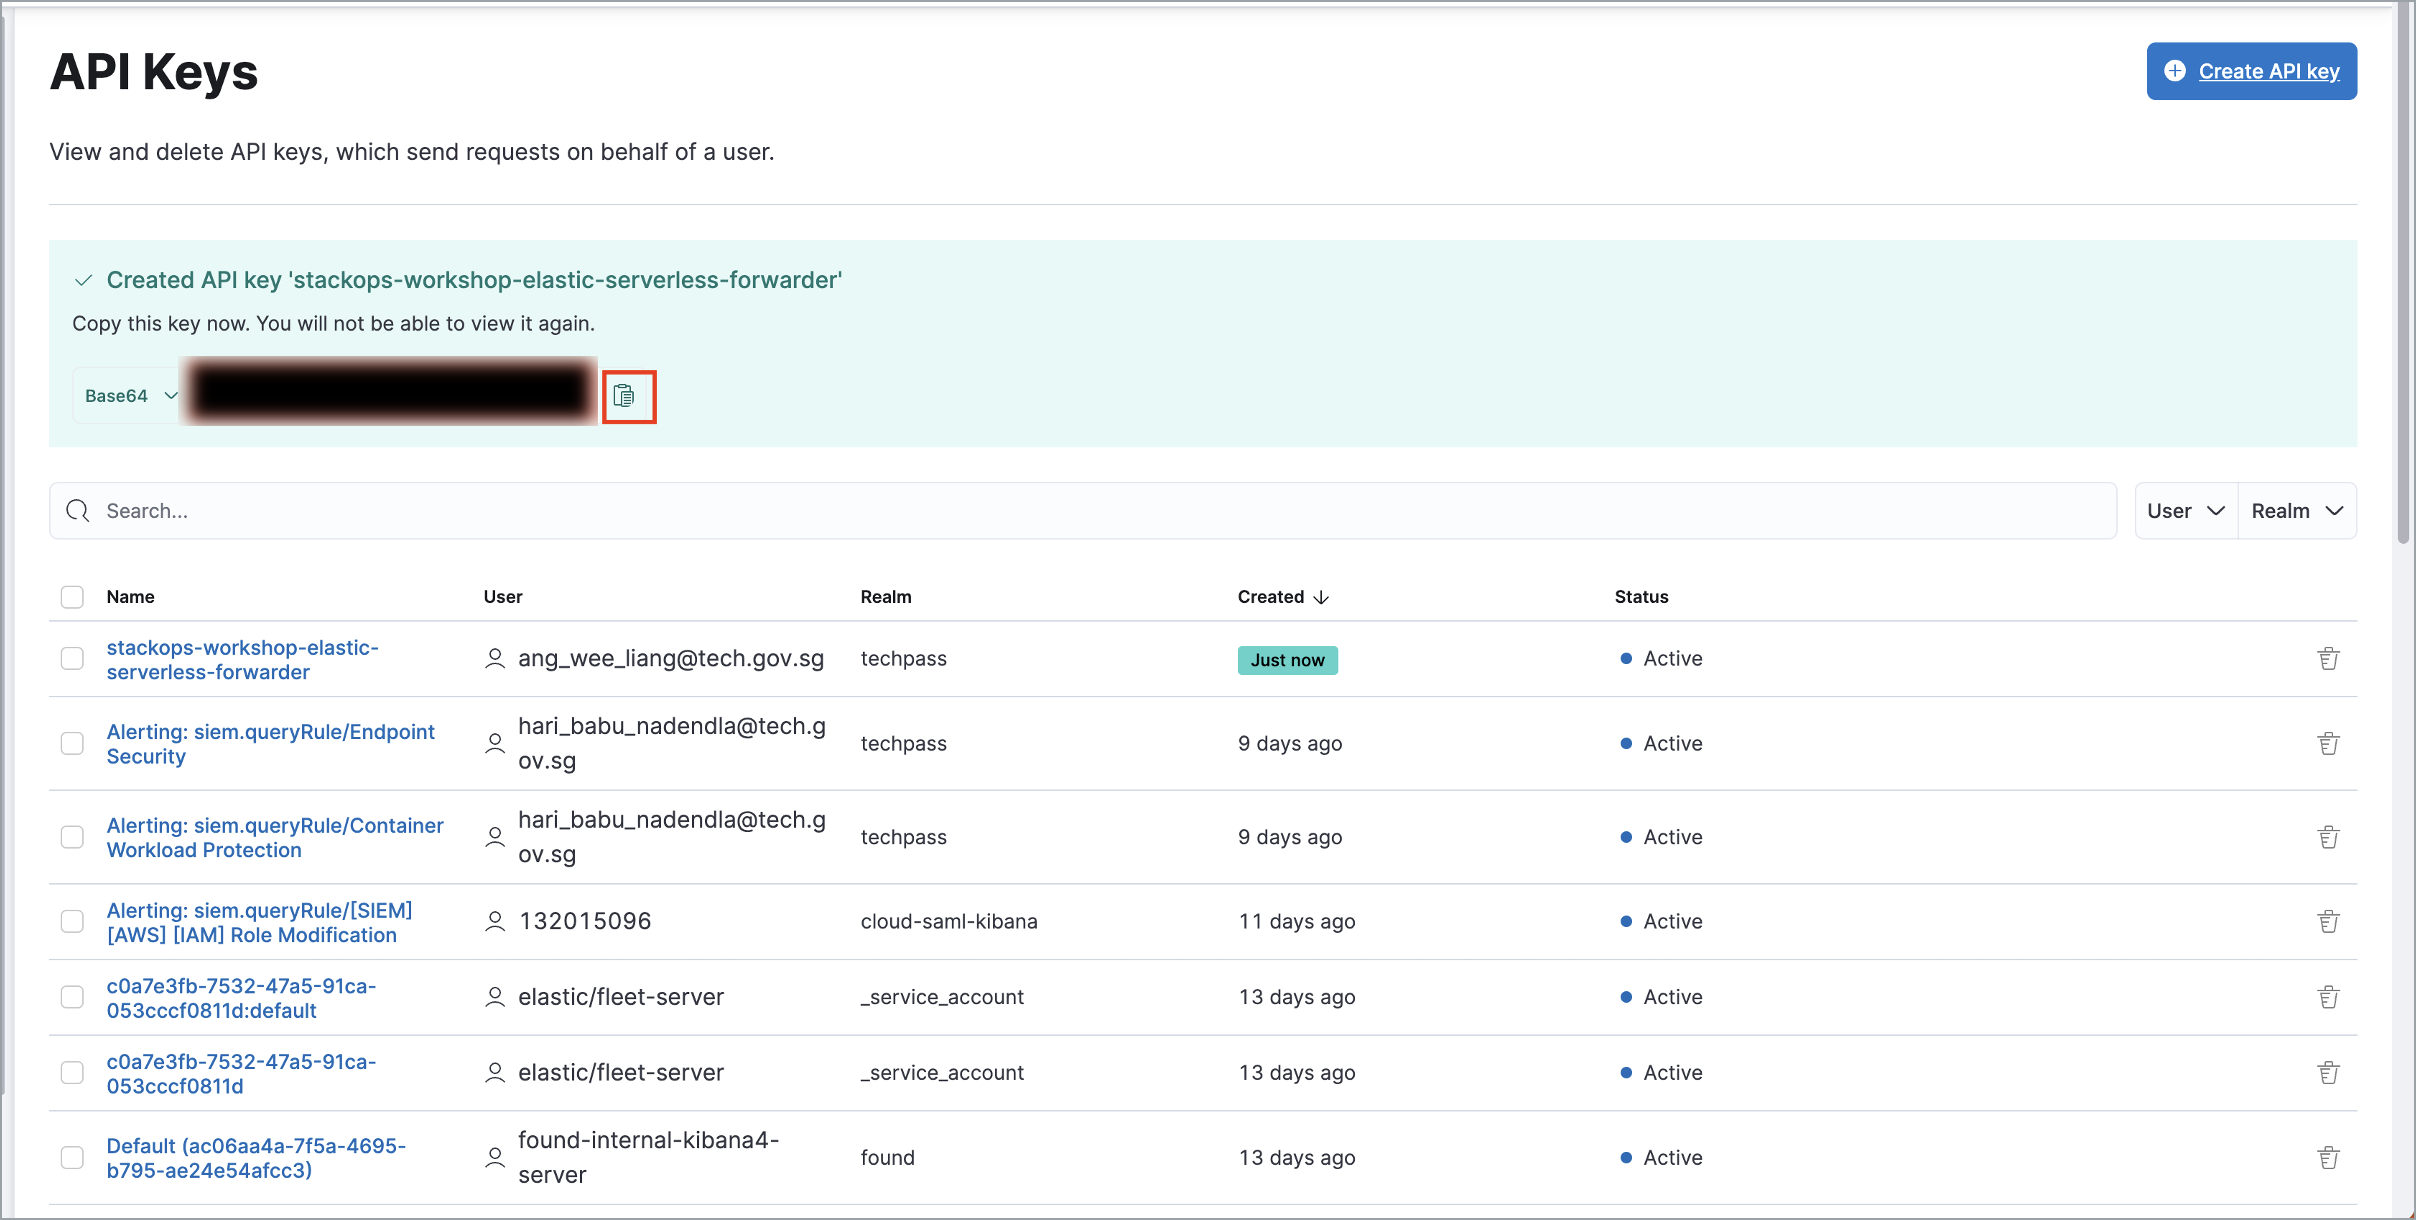Sort by the User column header
Image resolution: width=2416 pixels, height=1220 pixels.
pos(503,597)
